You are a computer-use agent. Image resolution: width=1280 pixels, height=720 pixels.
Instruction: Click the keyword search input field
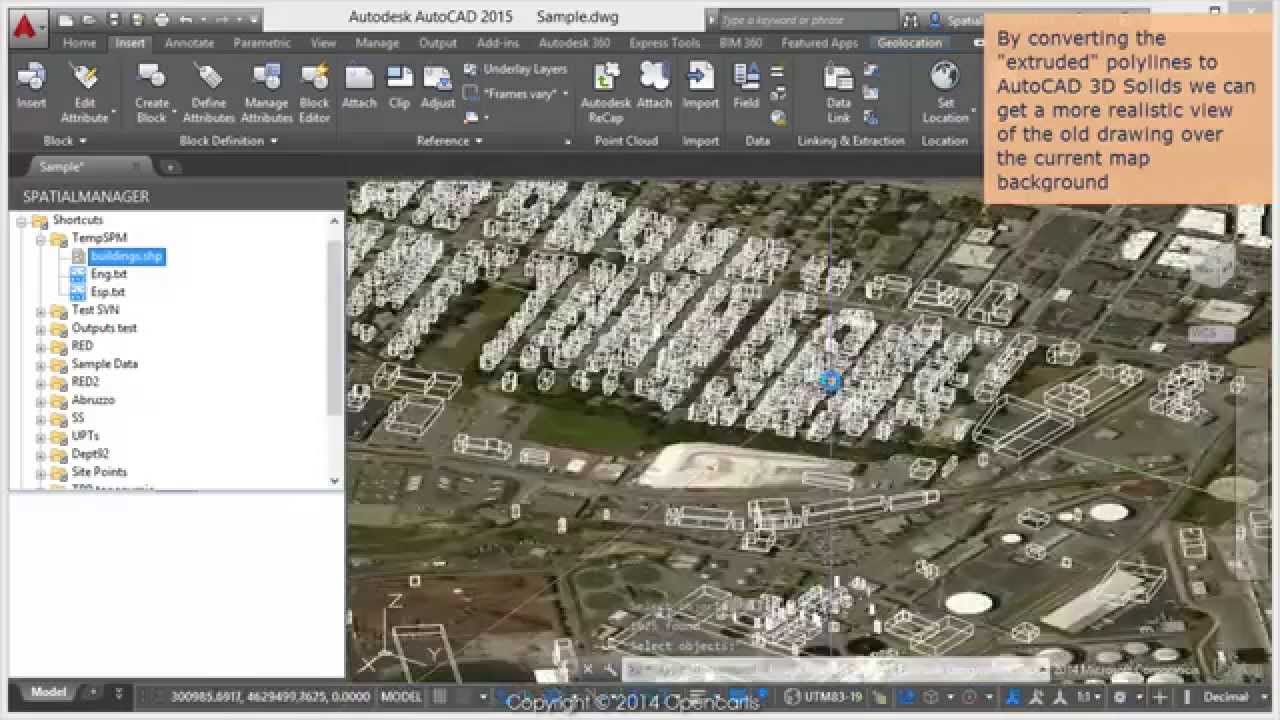tap(807, 20)
